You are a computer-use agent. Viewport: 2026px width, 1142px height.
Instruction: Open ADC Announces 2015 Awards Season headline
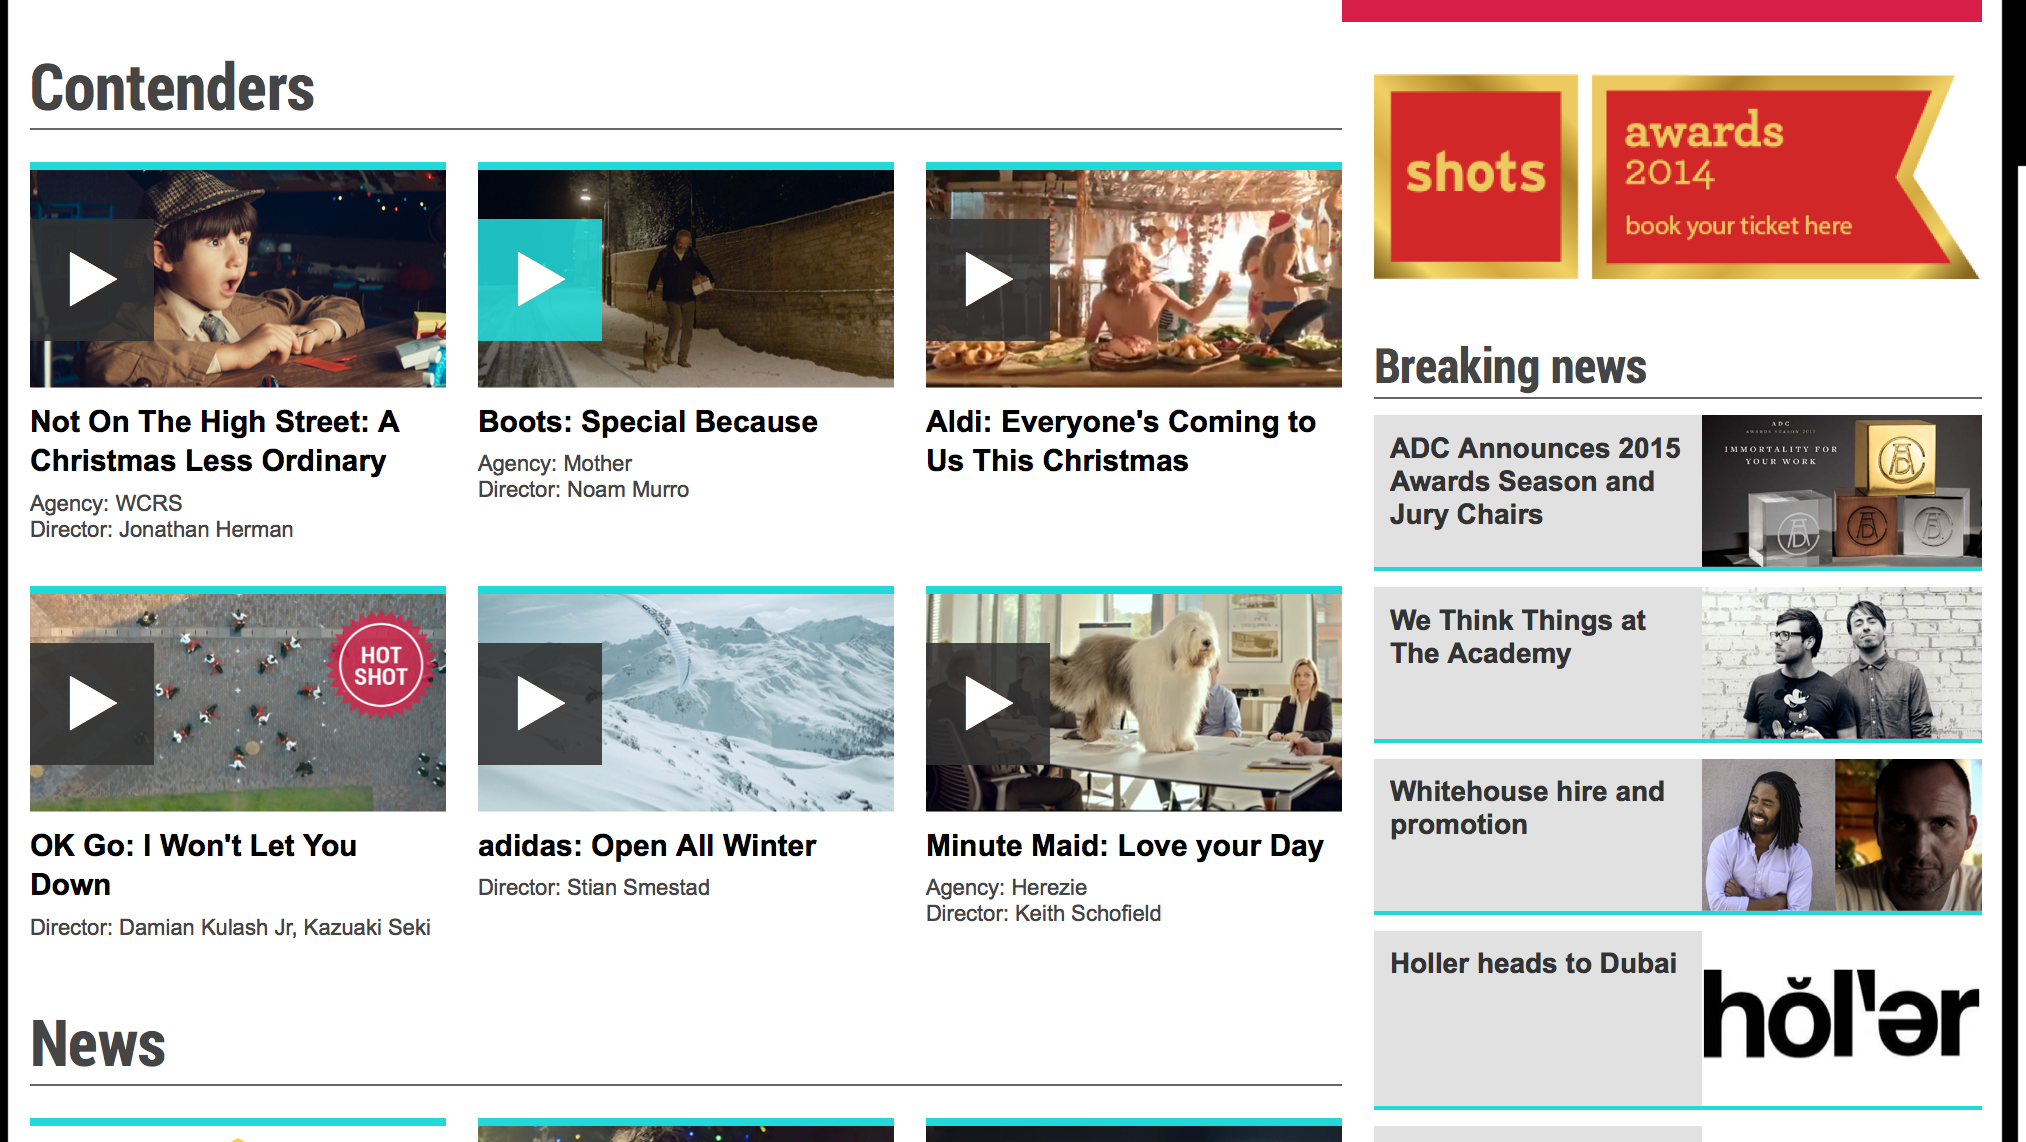pyautogui.click(x=1534, y=481)
